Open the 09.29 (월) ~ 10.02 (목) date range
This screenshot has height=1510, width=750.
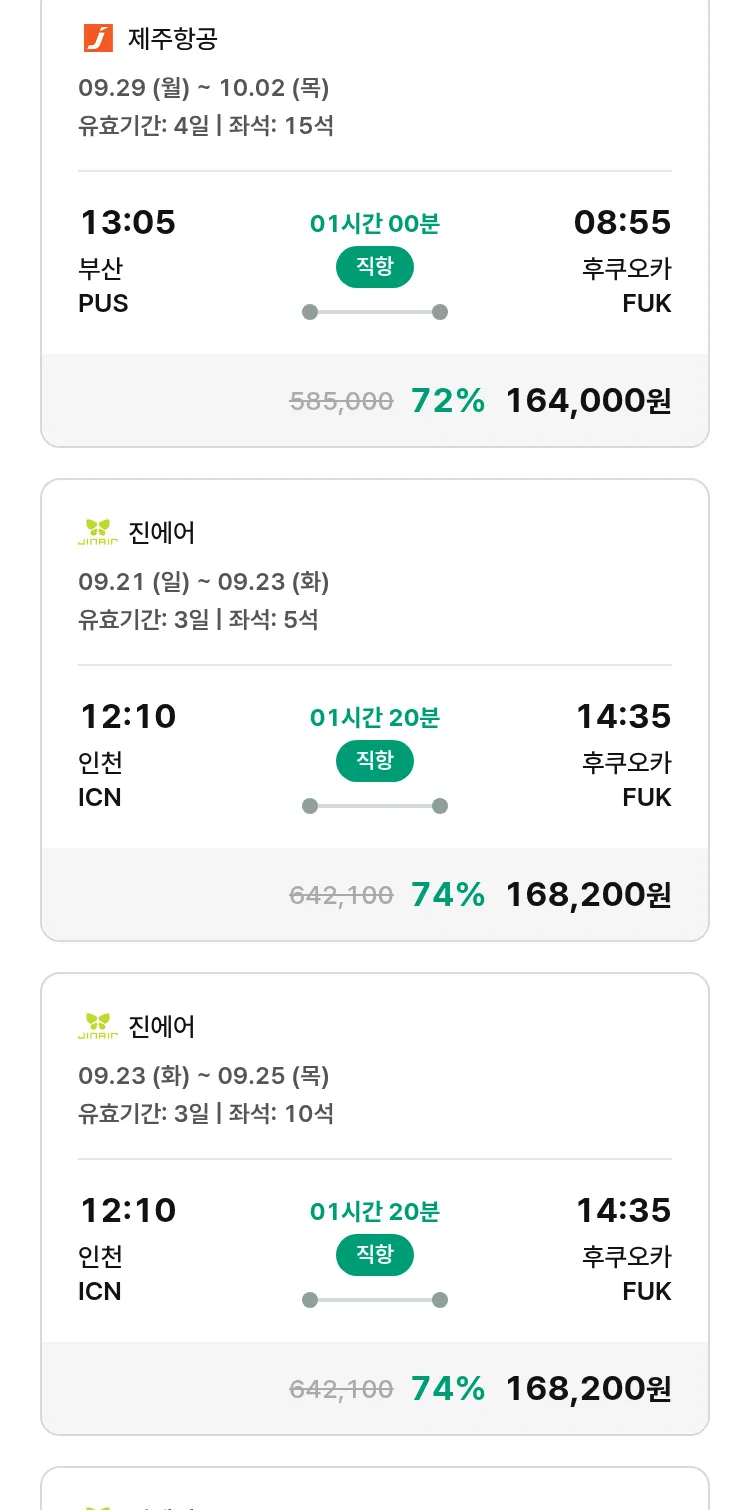coord(204,88)
